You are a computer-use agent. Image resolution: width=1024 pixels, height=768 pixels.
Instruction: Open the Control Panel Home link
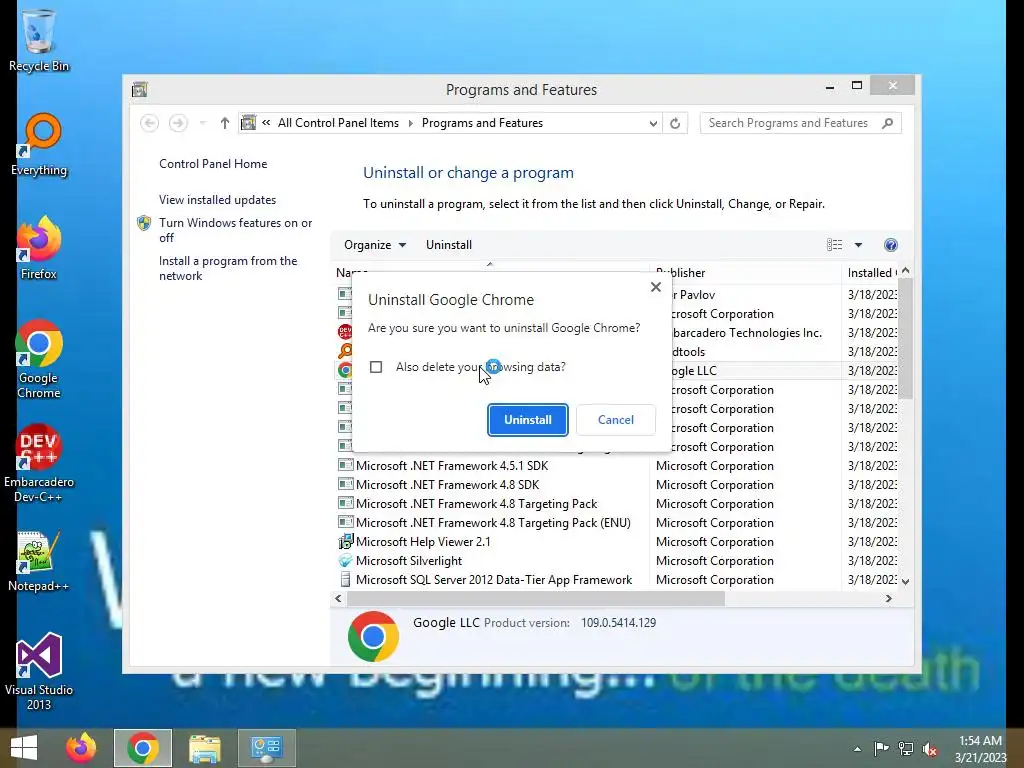[213, 164]
